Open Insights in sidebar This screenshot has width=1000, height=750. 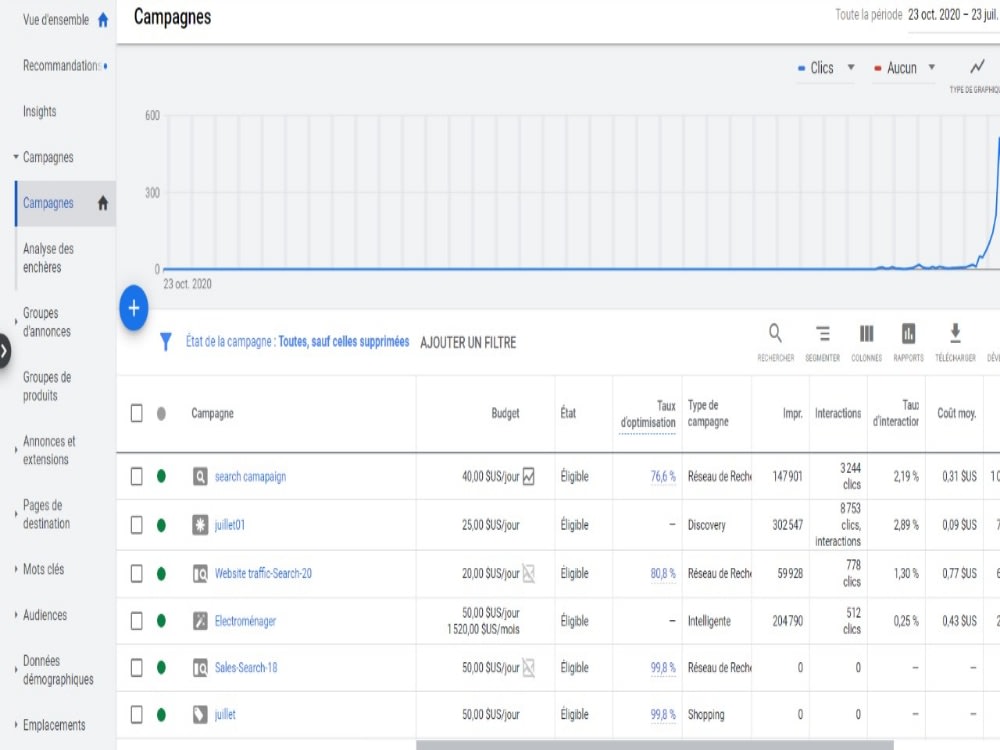pyautogui.click(x=40, y=112)
